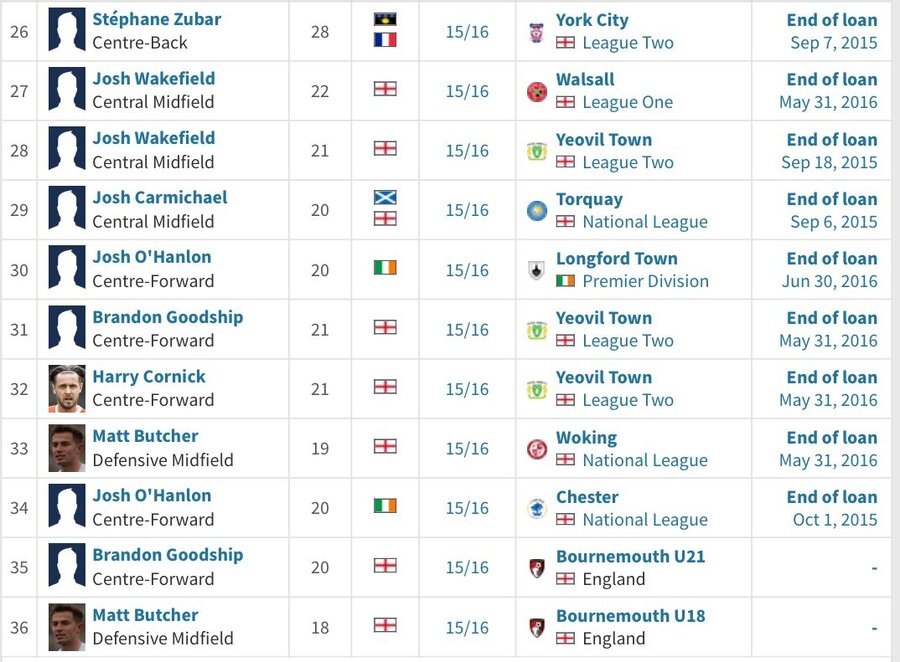Click the Torquay club crest icon
Viewport: 900px width, 662px height.
pos(537,211)
